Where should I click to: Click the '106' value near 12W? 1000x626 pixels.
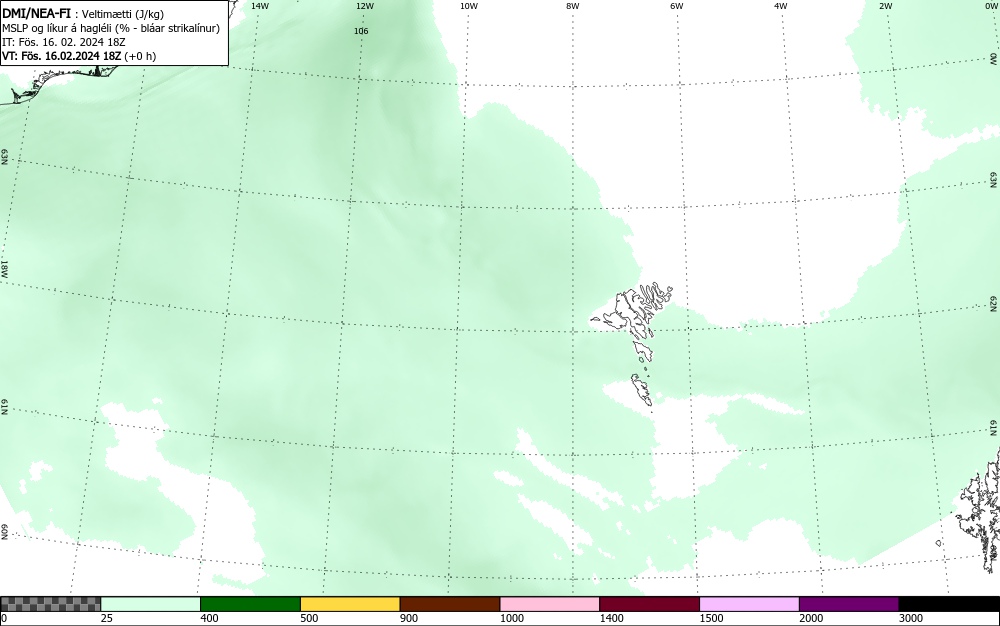click(x=361, y=31)
